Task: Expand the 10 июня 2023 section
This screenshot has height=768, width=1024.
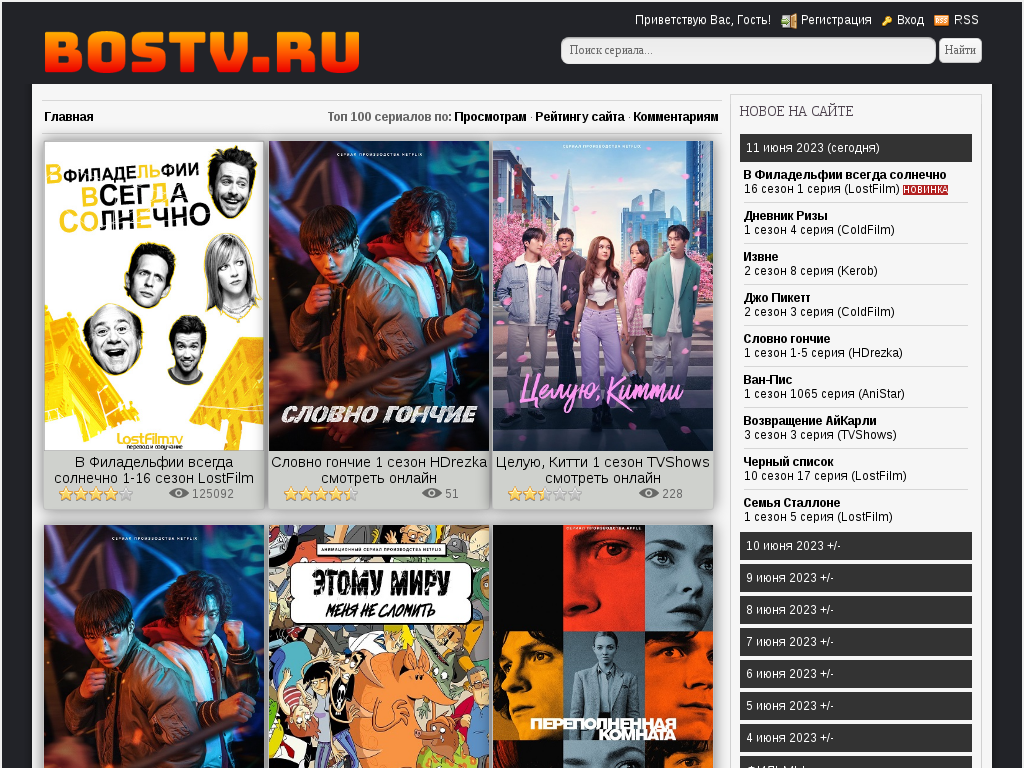Action: point(856,546)
